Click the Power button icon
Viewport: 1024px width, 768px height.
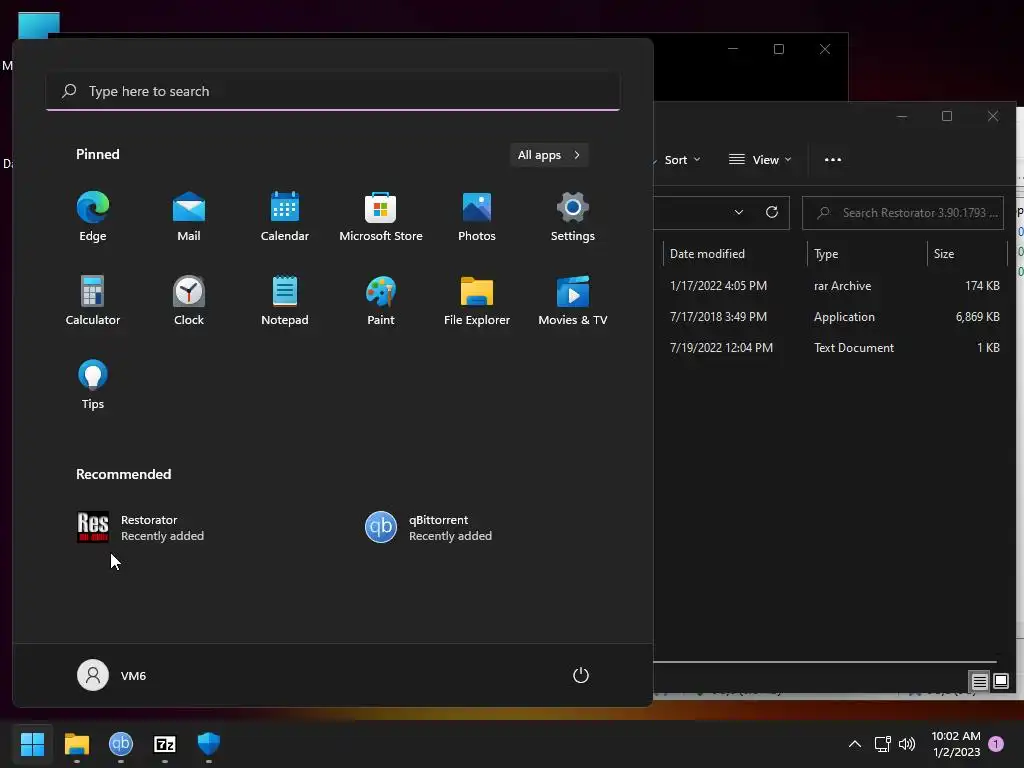581,675
